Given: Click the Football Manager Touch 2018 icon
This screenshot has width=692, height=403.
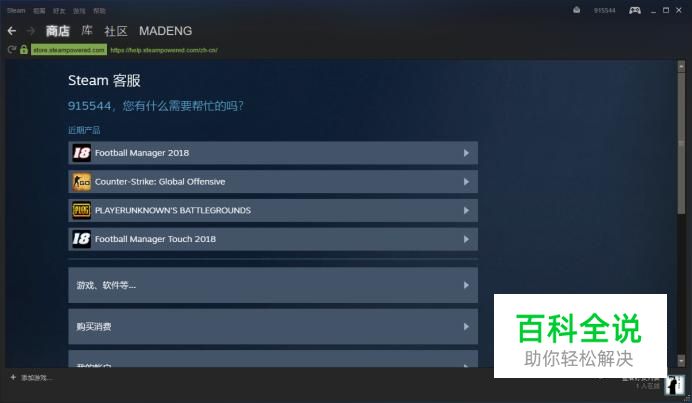Looking at the screenshot, I should (82, 239).
